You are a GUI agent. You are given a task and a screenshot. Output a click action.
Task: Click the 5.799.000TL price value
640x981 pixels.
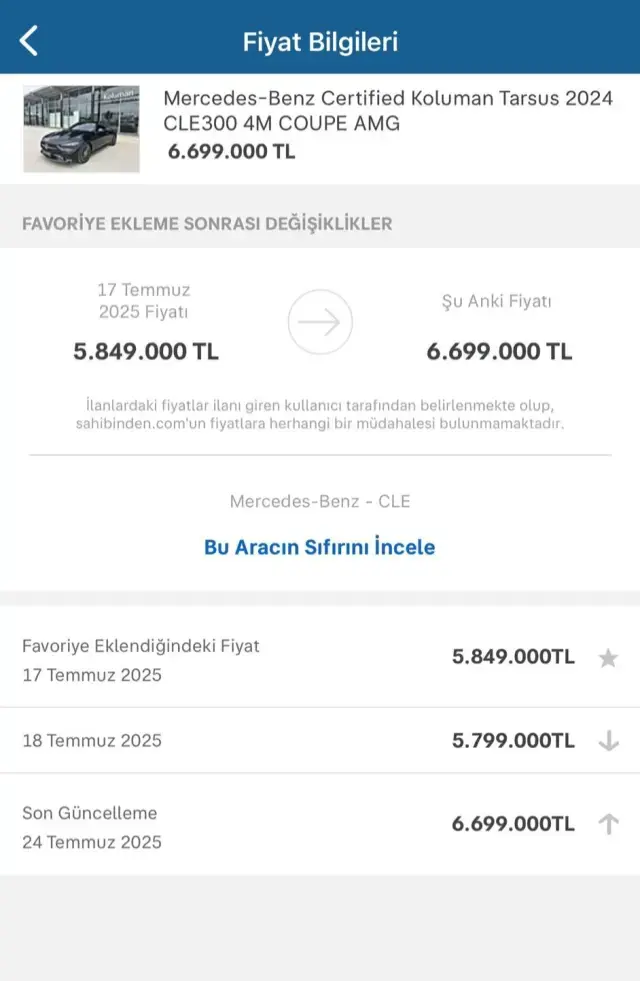pos(511,741)
